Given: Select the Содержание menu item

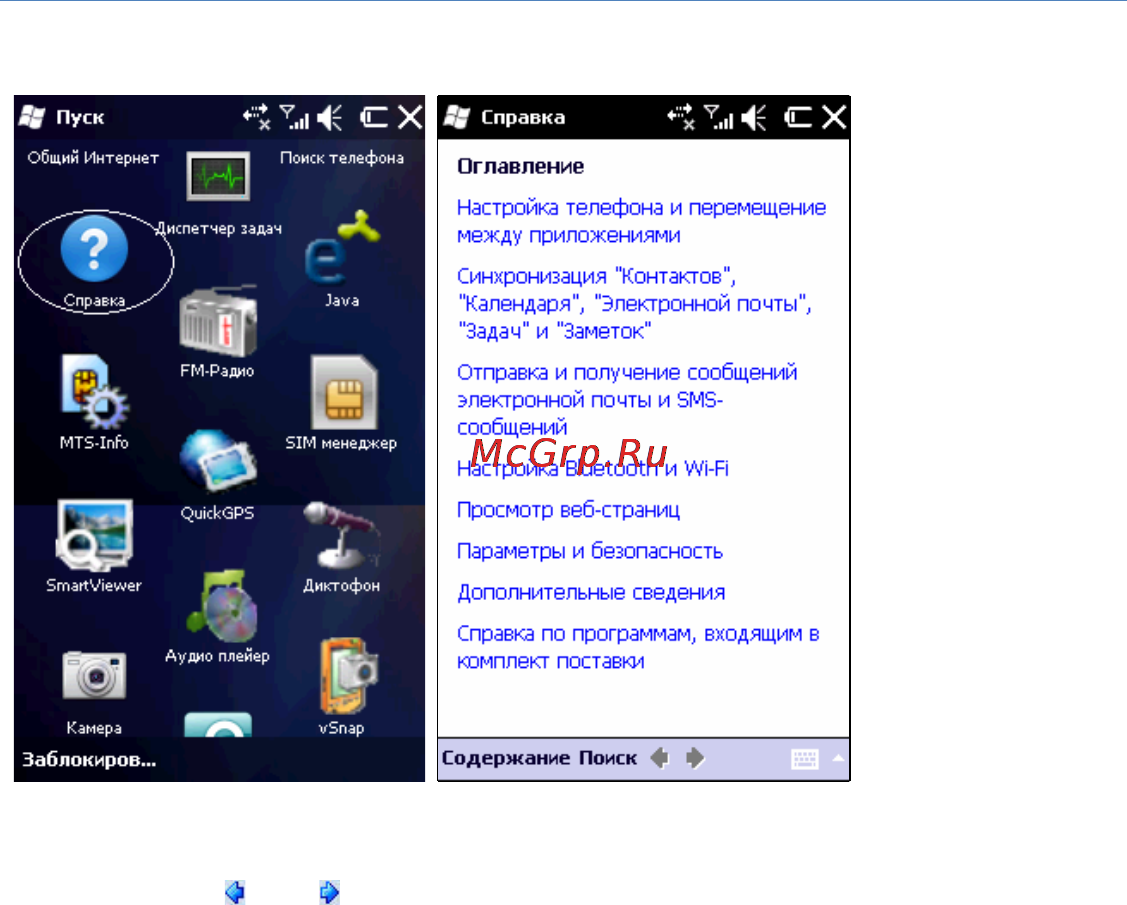Looking at the screenshot, I should (x=506, y=758).
